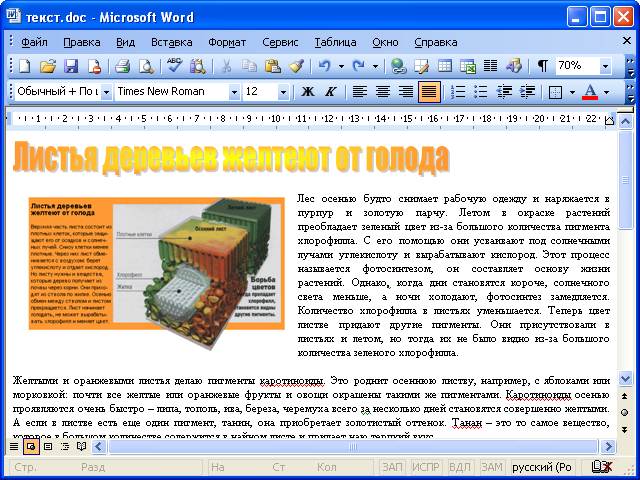The image size is (640, 480).
Task: Open an existing file with folder icon
Action: point(48,66)
